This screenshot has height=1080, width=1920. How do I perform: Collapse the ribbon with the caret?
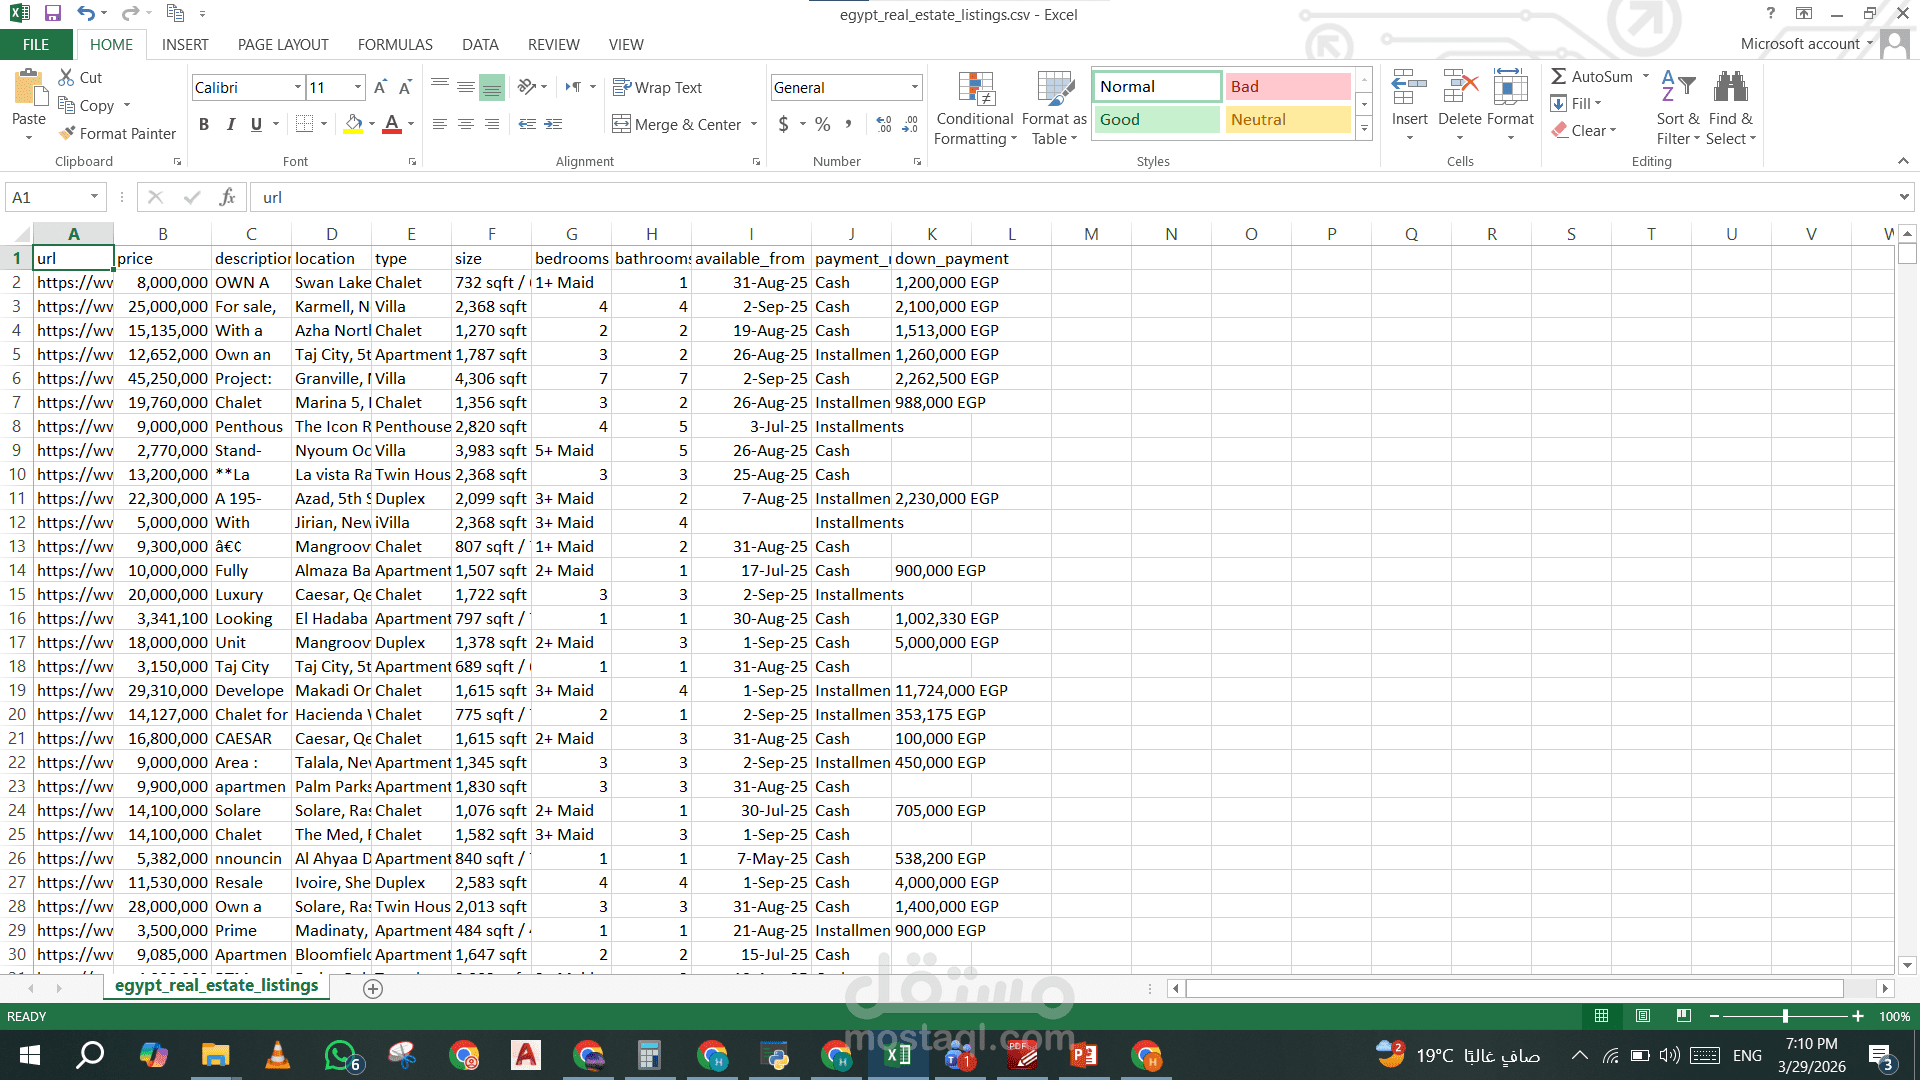1903,161
